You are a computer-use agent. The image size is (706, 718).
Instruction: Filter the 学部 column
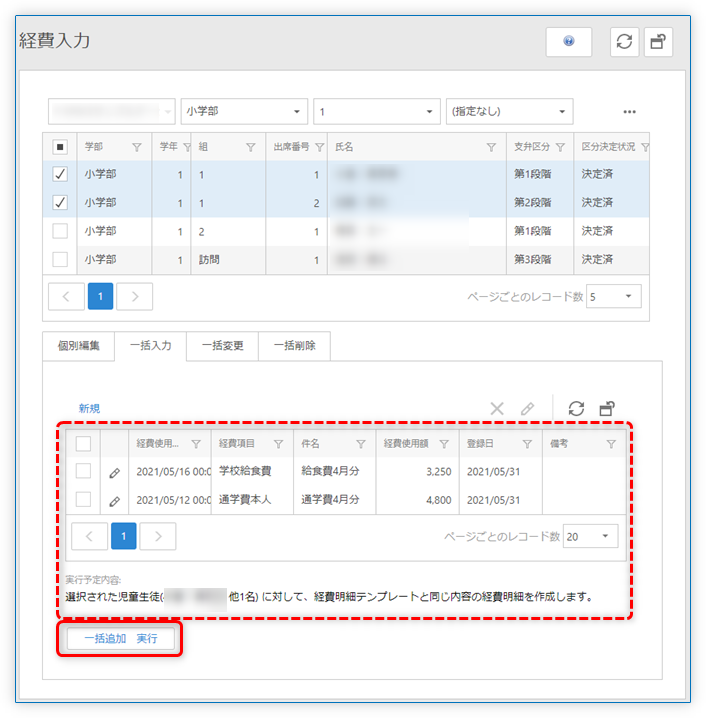pos(136,147)
